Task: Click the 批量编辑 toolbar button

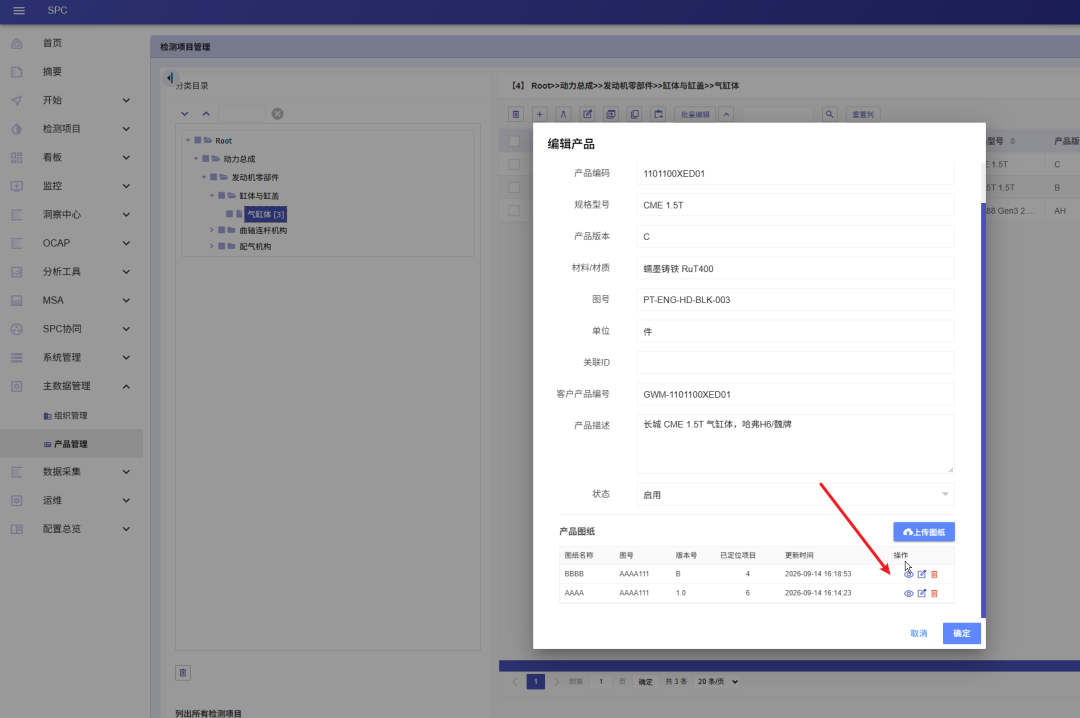Action: coord(695,114)
